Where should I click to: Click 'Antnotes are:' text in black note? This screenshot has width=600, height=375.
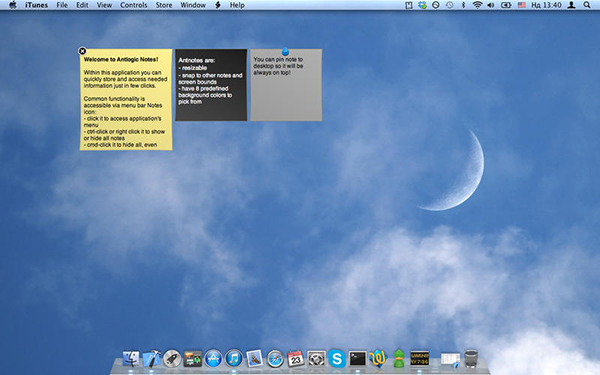[x=197, y=60]
